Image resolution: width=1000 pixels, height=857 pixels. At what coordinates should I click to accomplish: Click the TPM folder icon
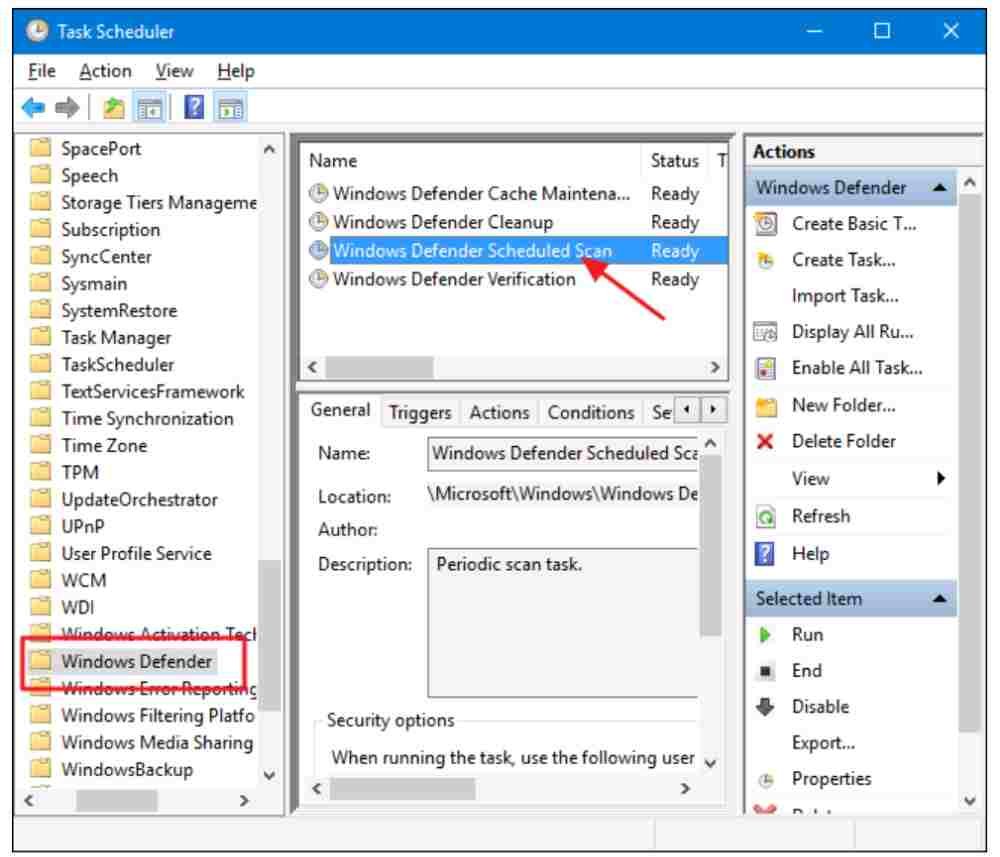[41, 472]
